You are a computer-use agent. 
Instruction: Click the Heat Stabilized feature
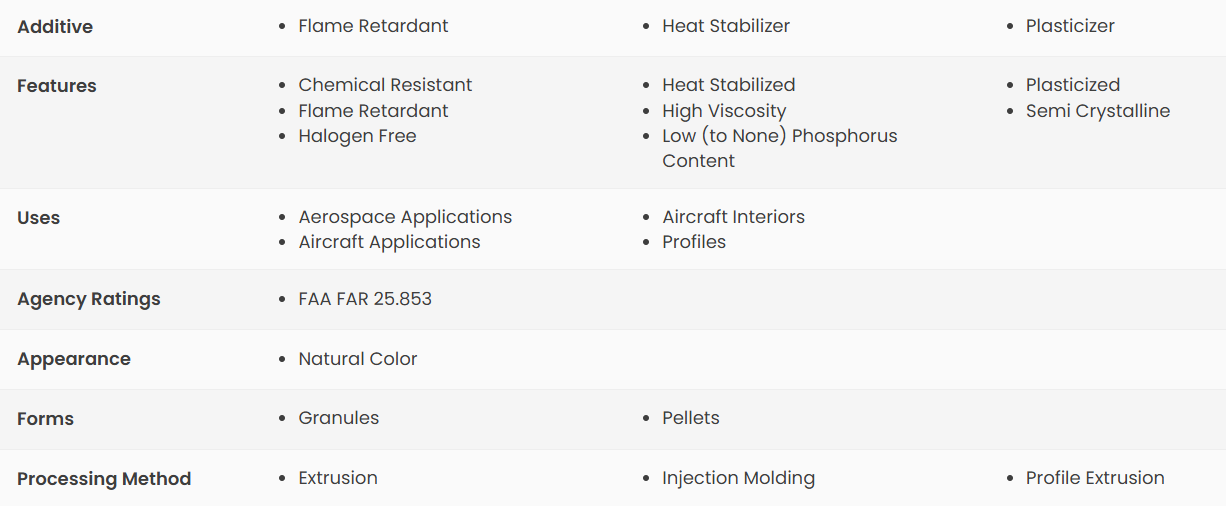pyautogui.click(x=729, y=85)
